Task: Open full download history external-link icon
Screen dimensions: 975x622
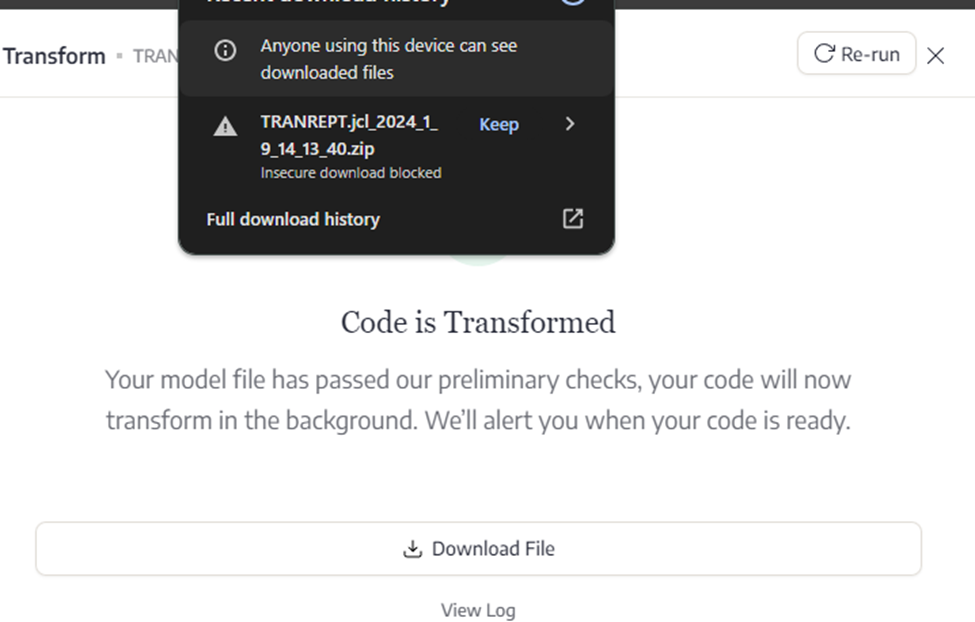Action: [573, 219]
